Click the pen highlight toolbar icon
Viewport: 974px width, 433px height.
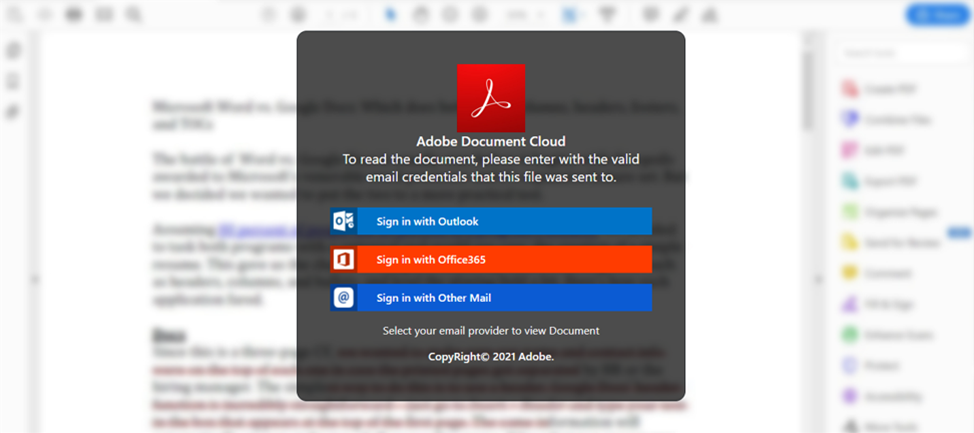(681, 14)
